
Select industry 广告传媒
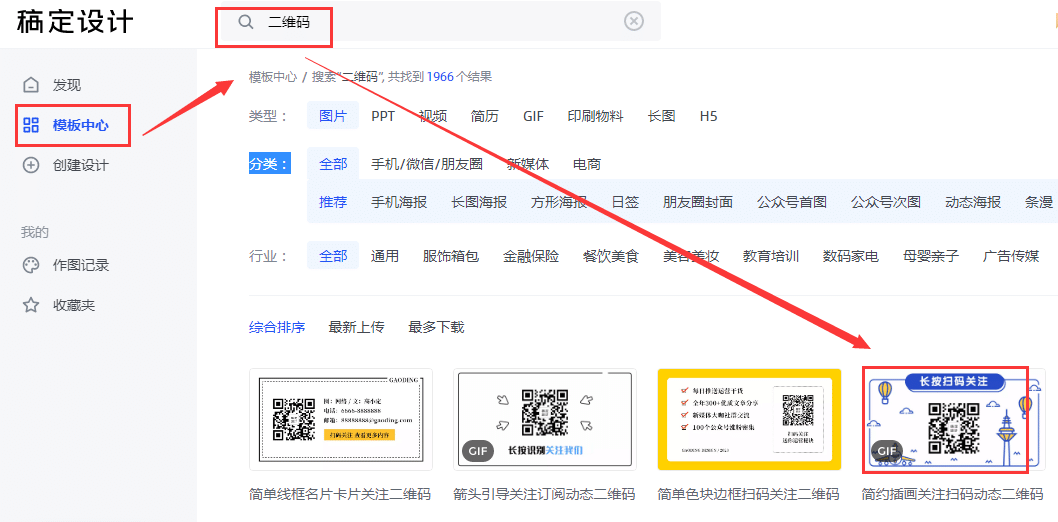(1011, 256)
